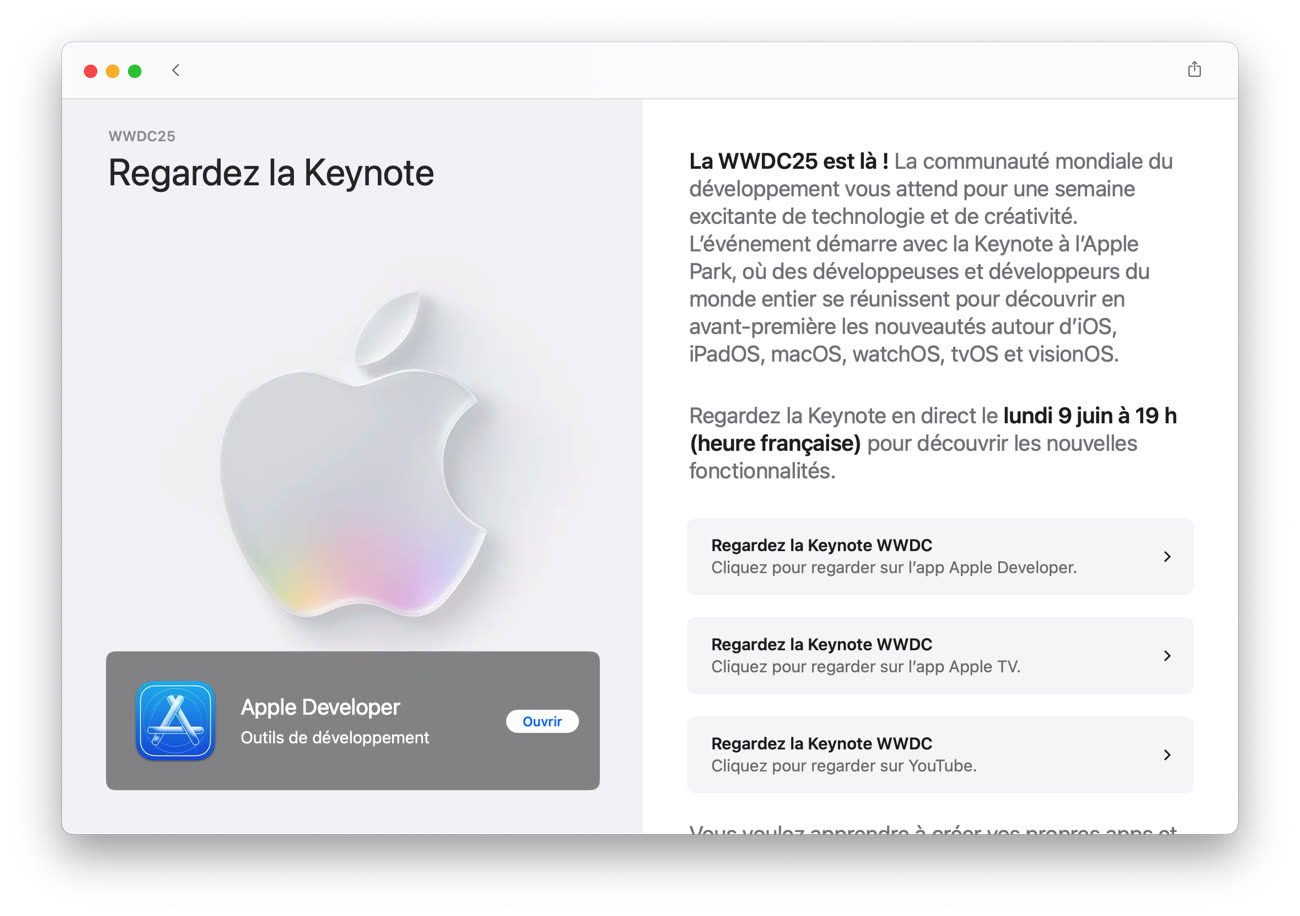
Task: Click the 'Regardez la Keynote' heading
Action: click(x=271, y=173)
